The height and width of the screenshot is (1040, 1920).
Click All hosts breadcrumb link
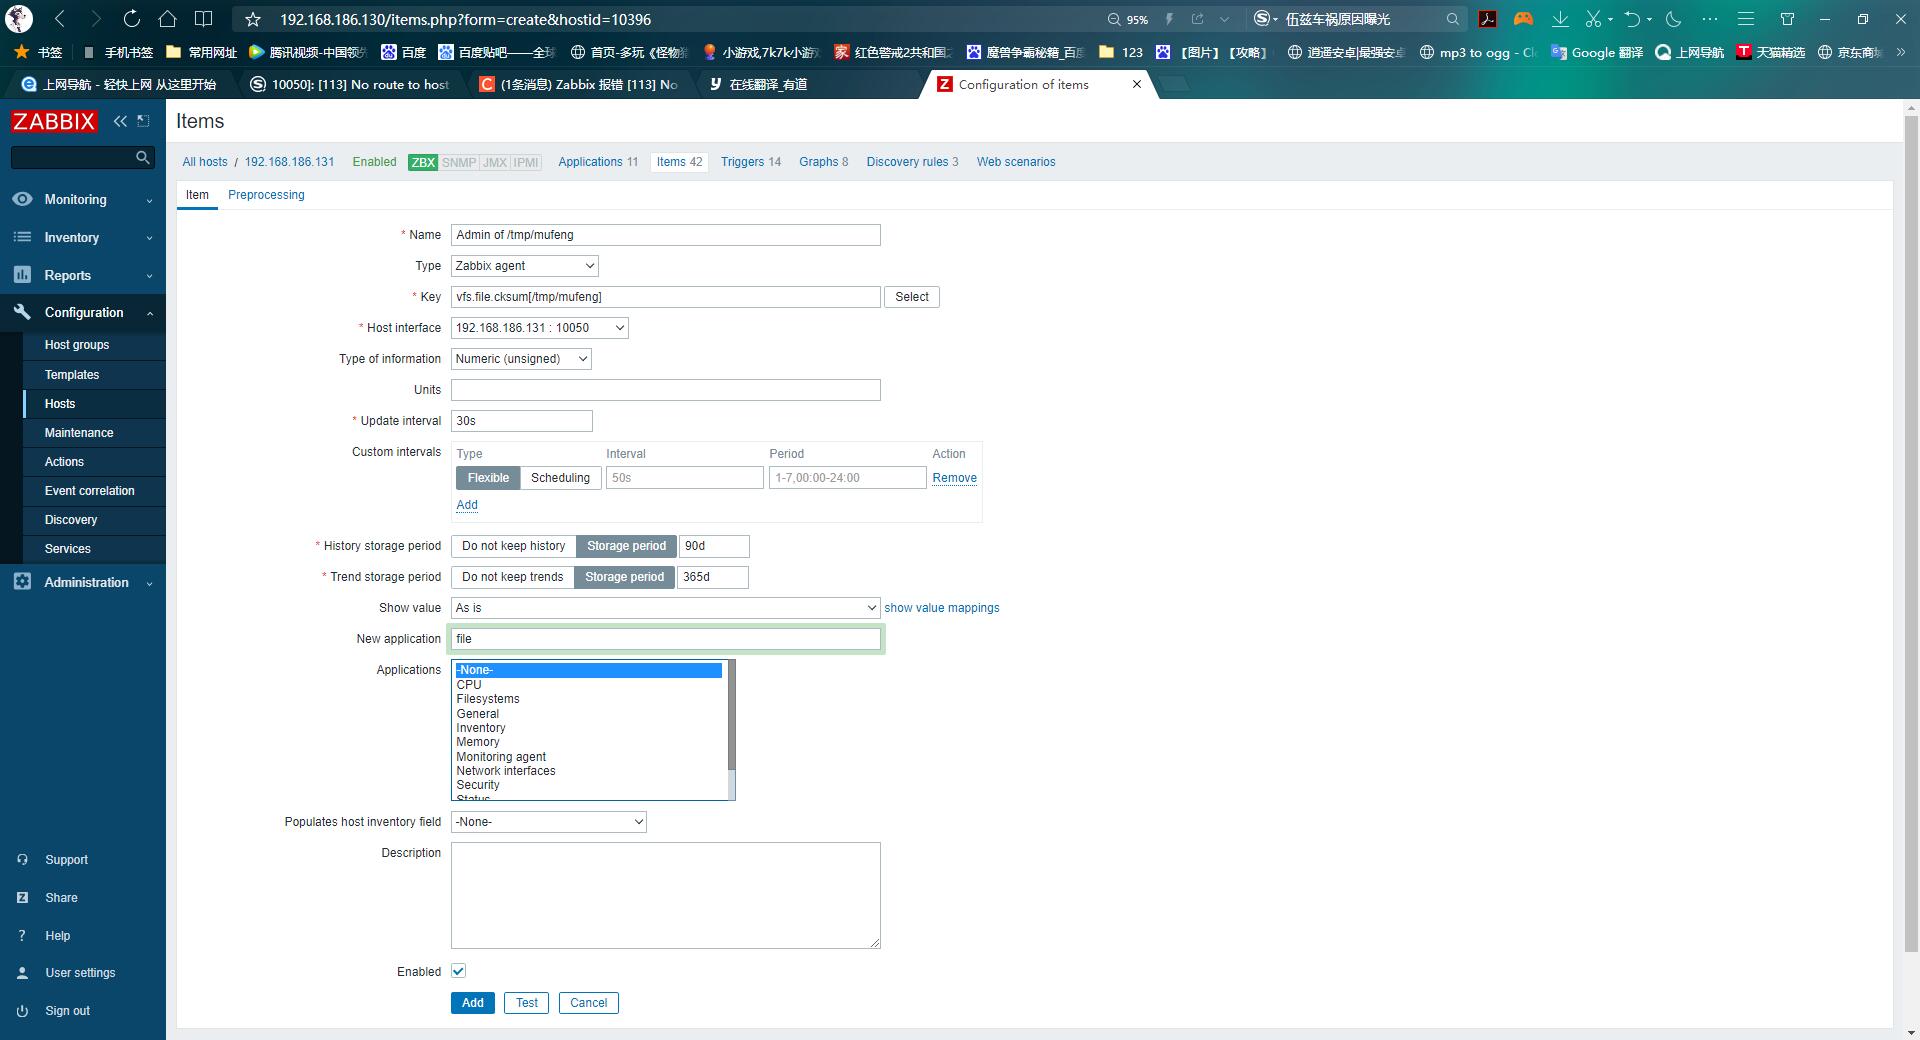(205, 162)
